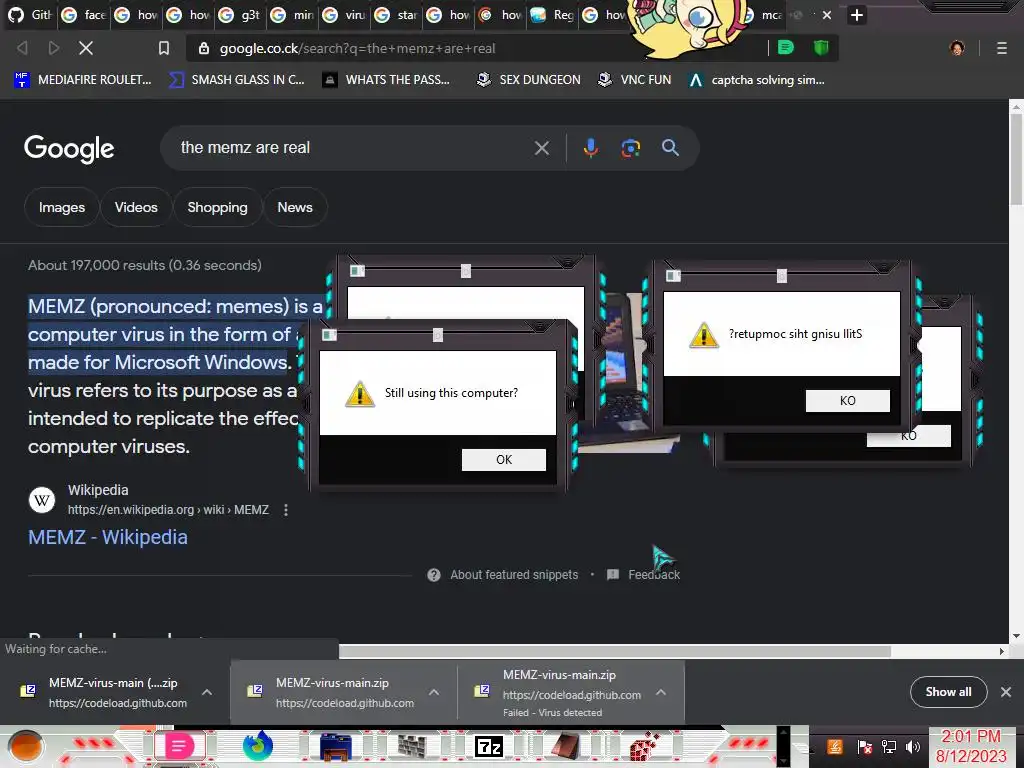This screenshot has height=768, width=1024.
Task: Open the Action Center flag tray icon
Action: click(x=865, y=746)
